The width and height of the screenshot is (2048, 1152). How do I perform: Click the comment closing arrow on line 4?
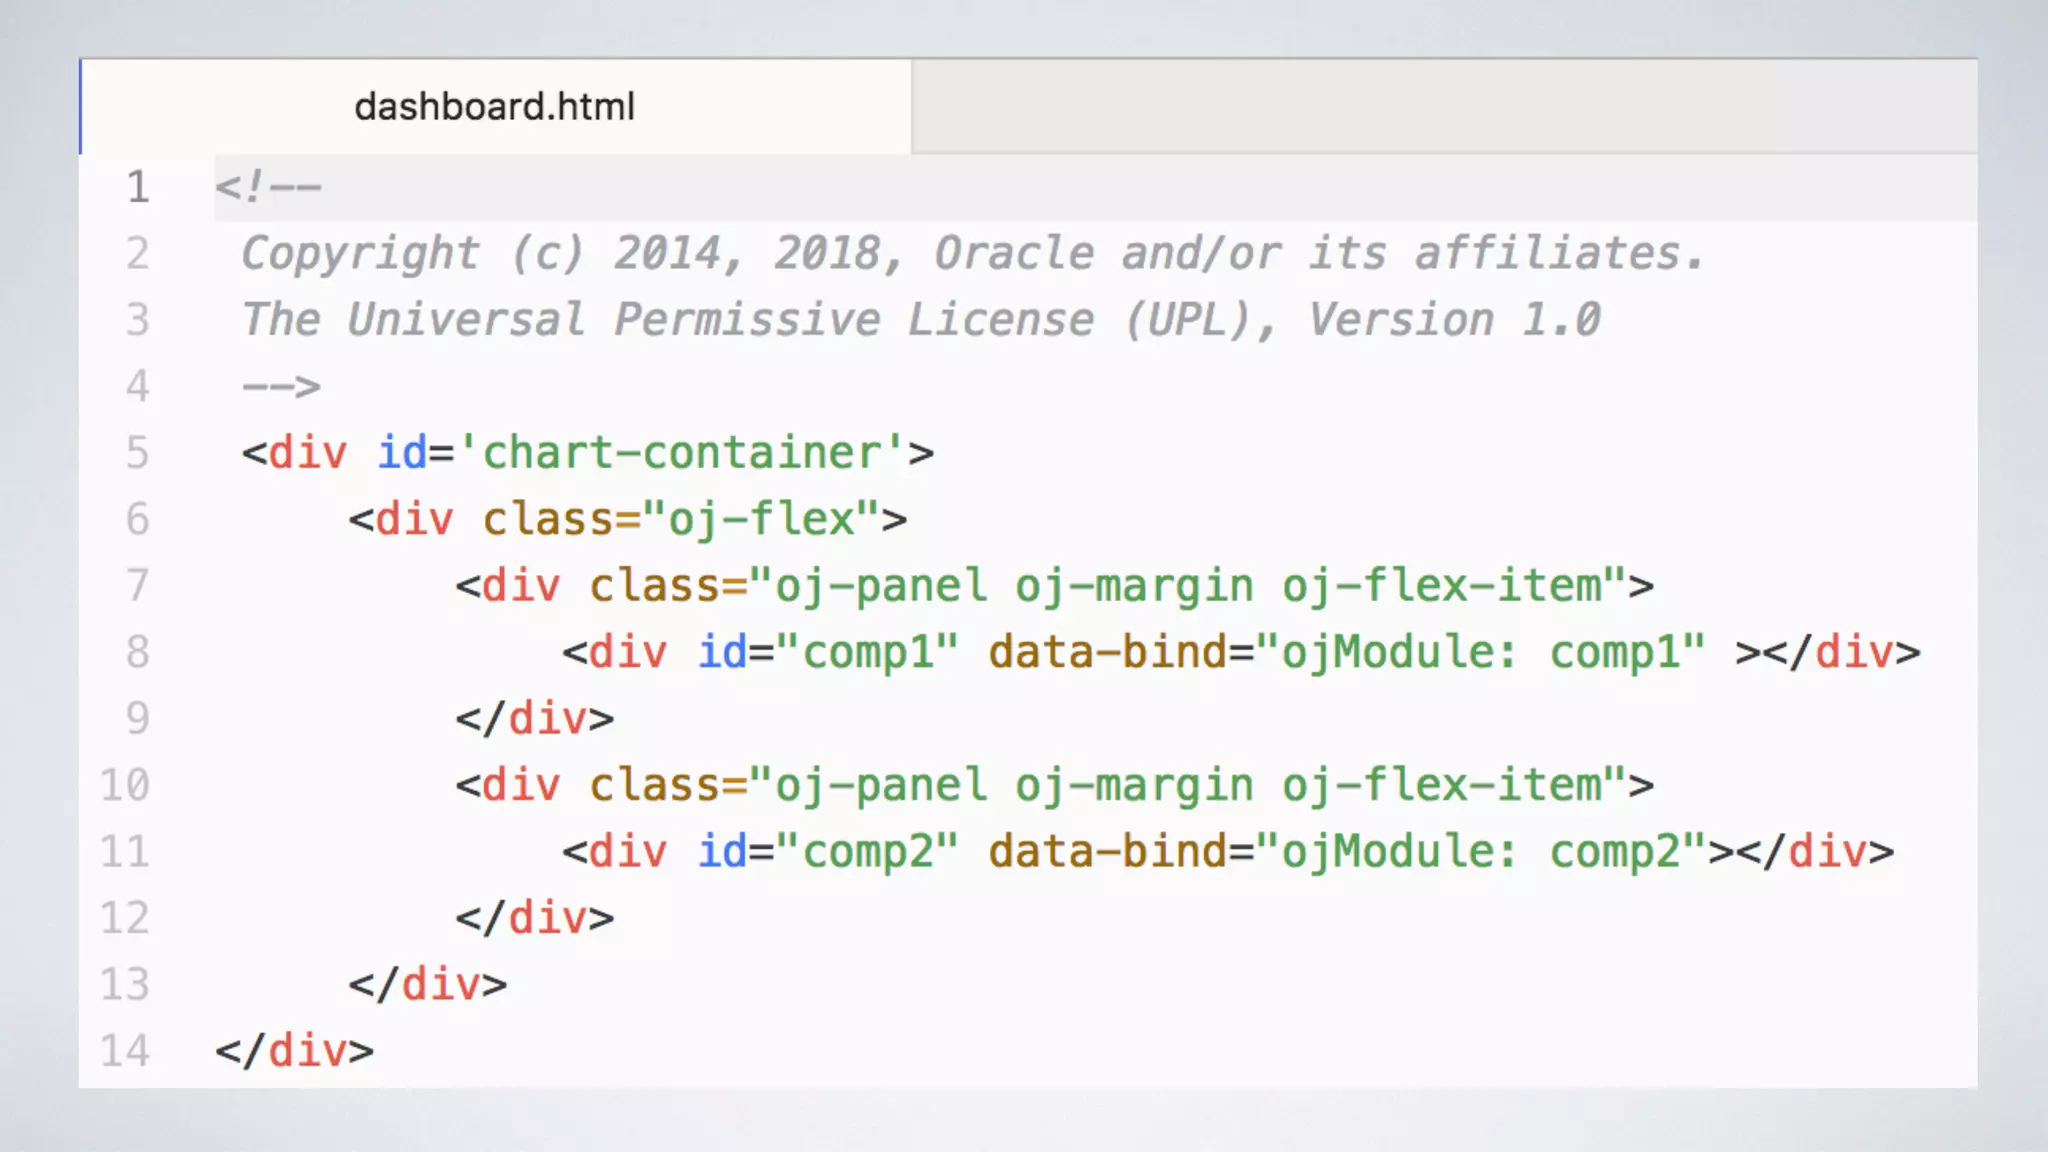click(281, 387)
